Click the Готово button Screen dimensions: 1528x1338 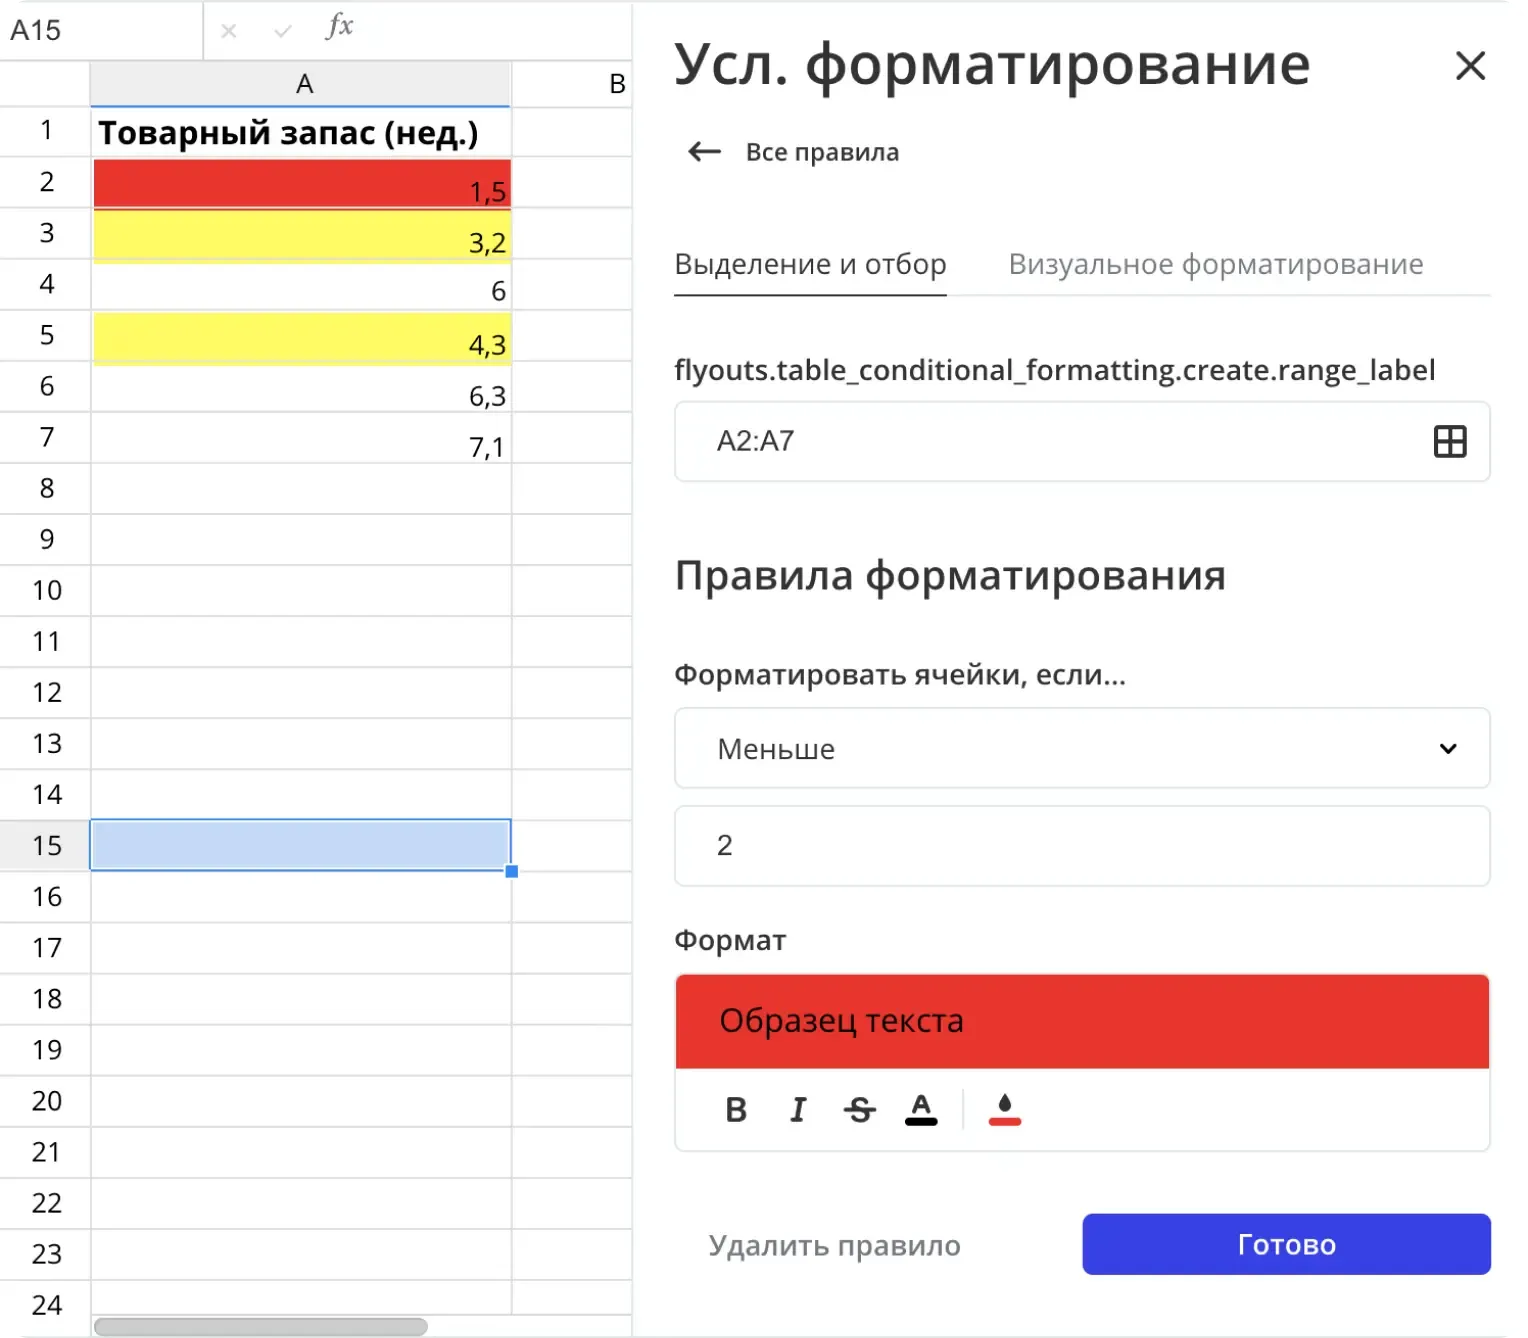point(1286,1245)
